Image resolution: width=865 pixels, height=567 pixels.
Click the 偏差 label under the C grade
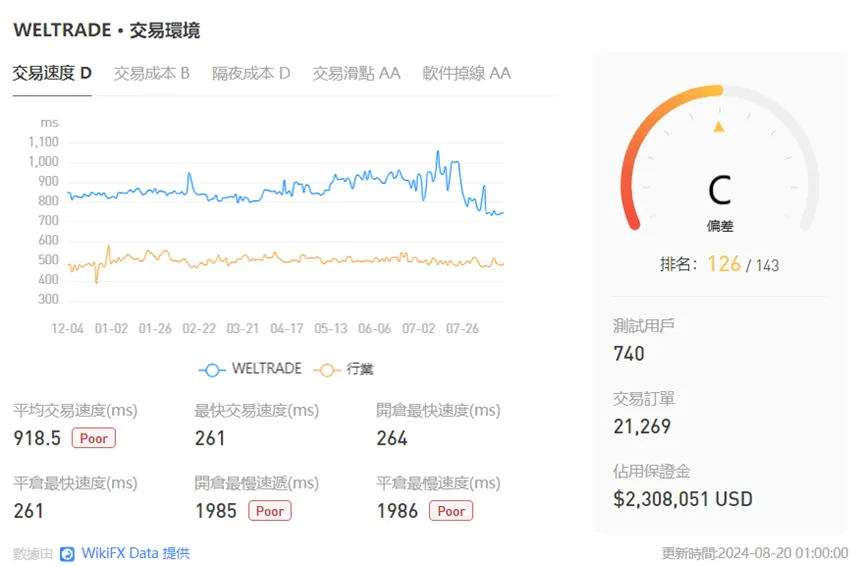(x=720, y=226)
